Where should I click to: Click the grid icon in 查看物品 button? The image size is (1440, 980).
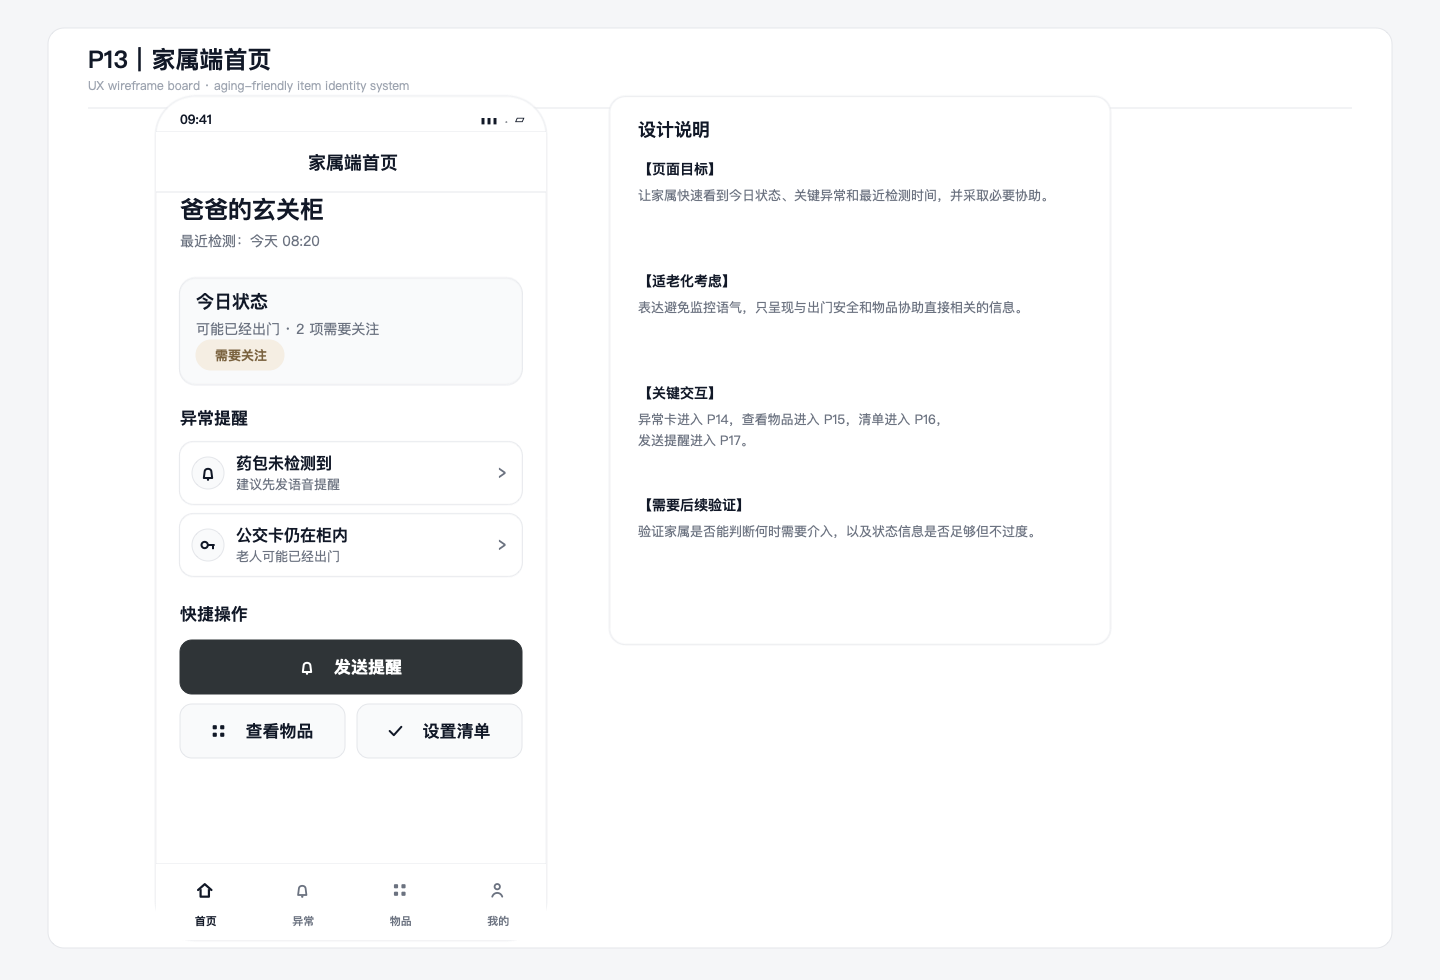218,731
